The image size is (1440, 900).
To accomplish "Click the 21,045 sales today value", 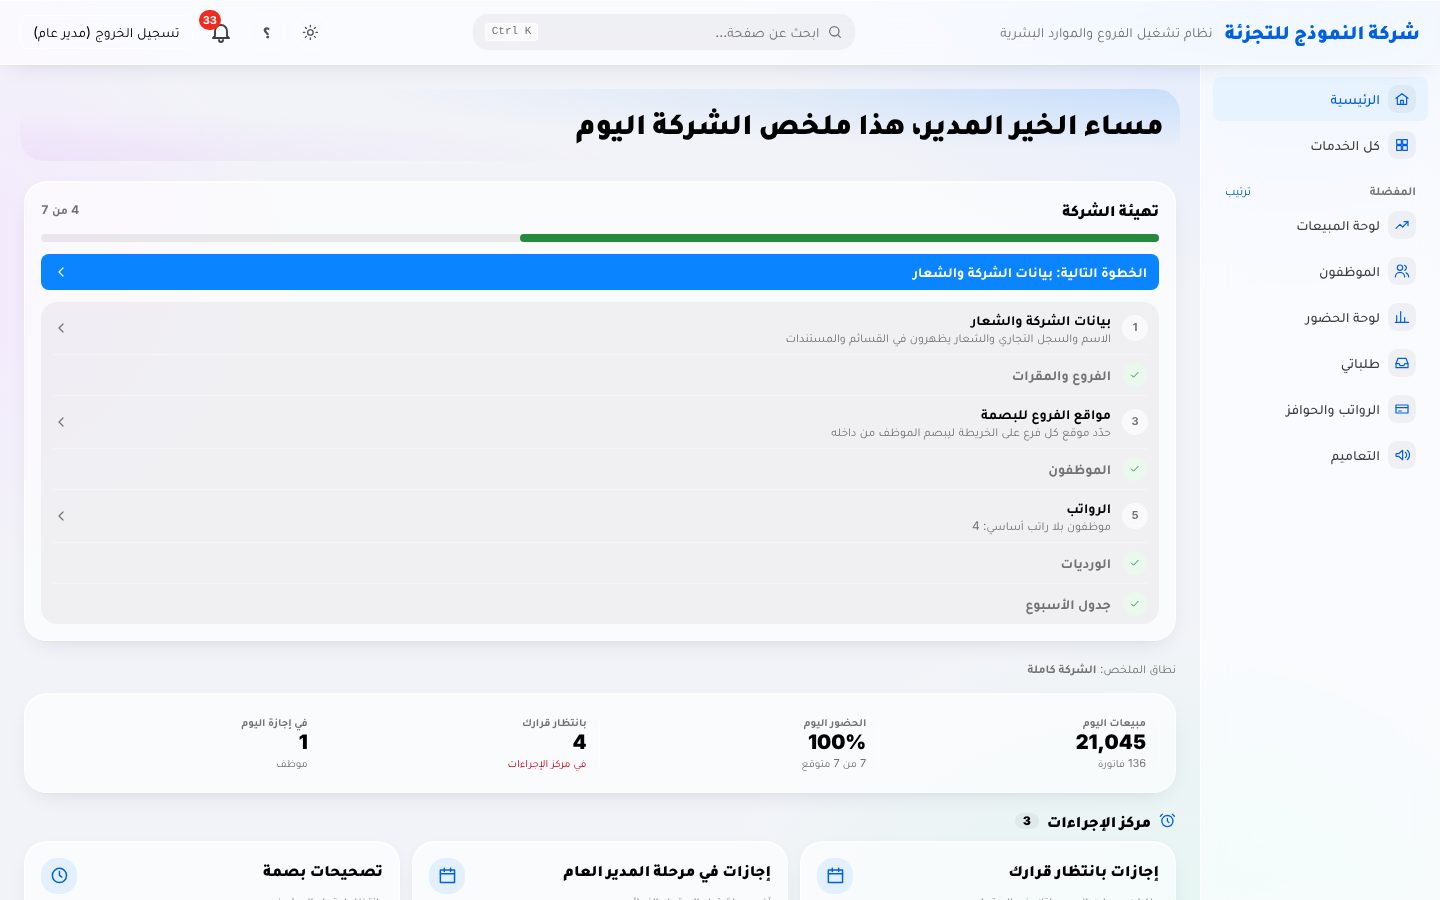I will [x=1111, y=742].
